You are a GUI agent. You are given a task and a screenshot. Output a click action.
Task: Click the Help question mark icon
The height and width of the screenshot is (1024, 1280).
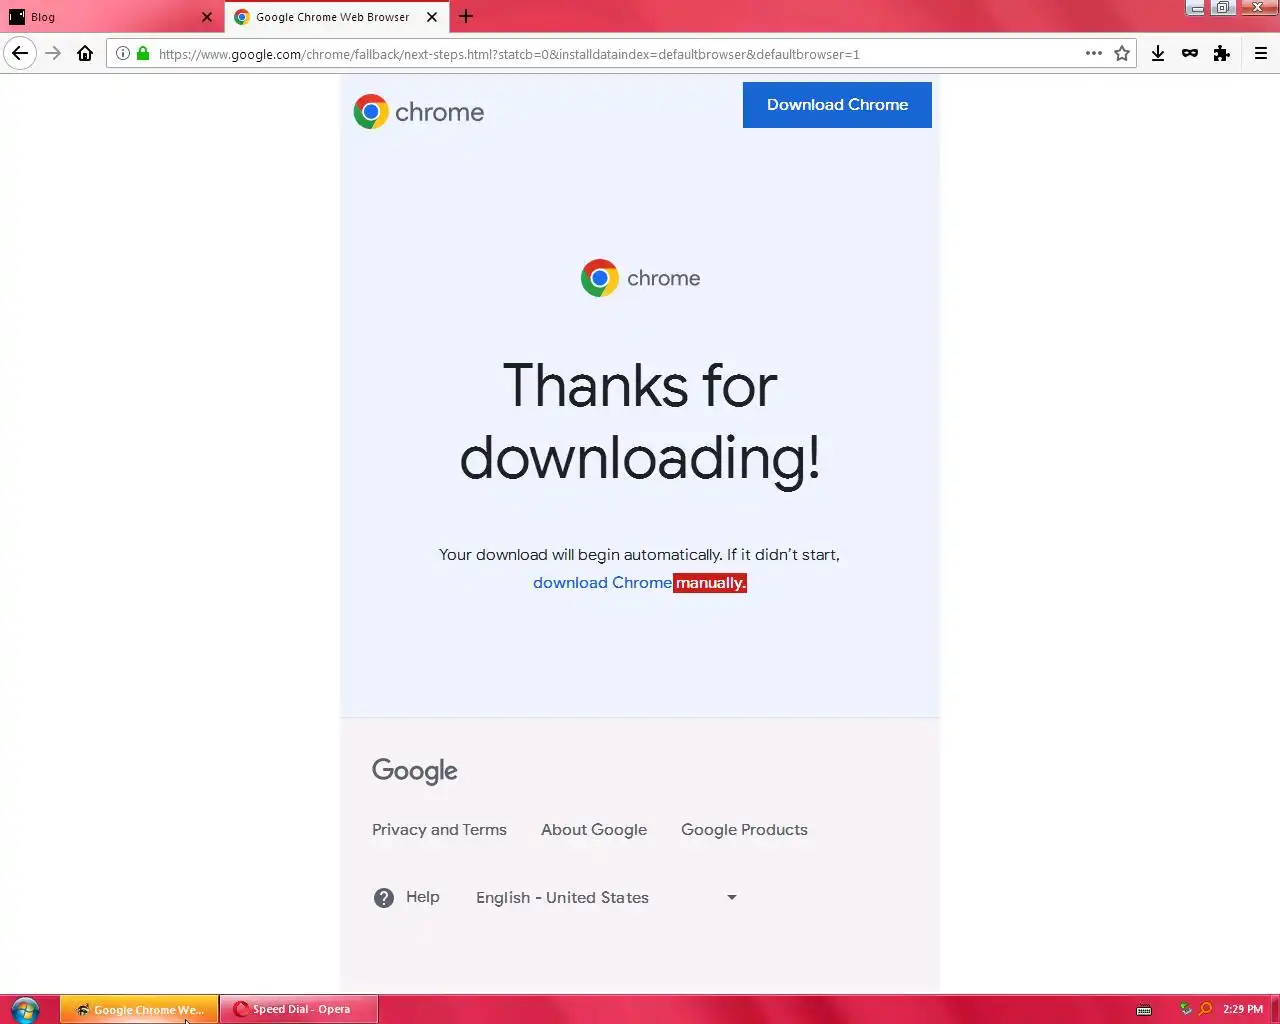point(384,898)
